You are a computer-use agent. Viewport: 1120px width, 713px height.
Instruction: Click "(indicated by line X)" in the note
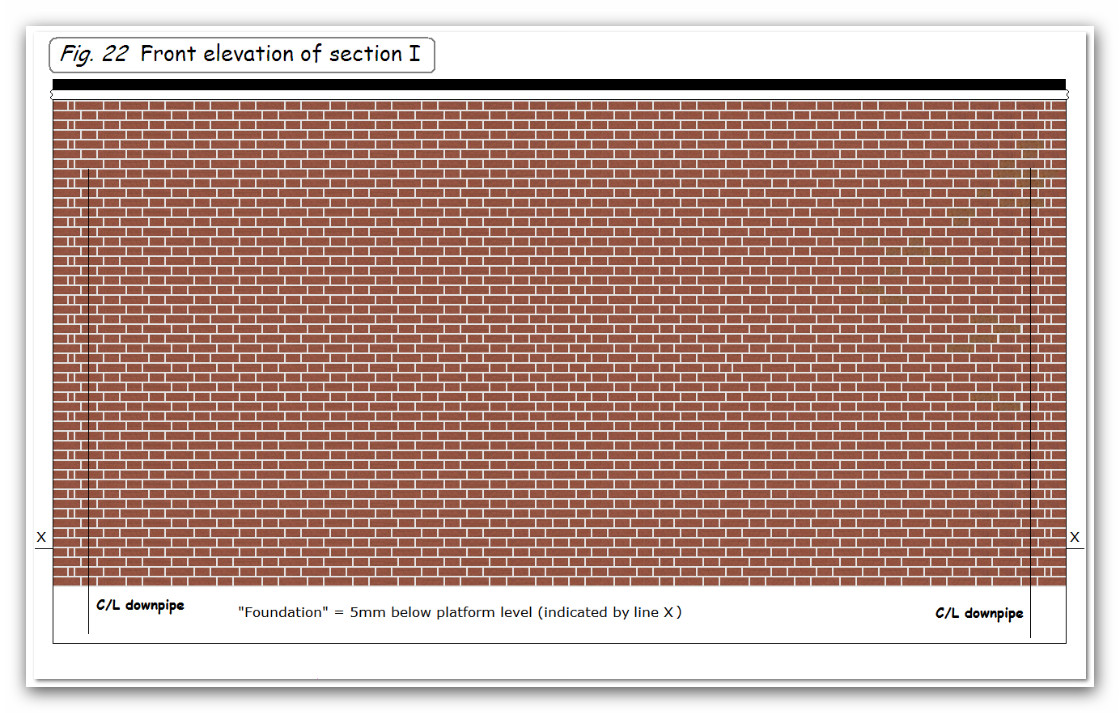610,612
